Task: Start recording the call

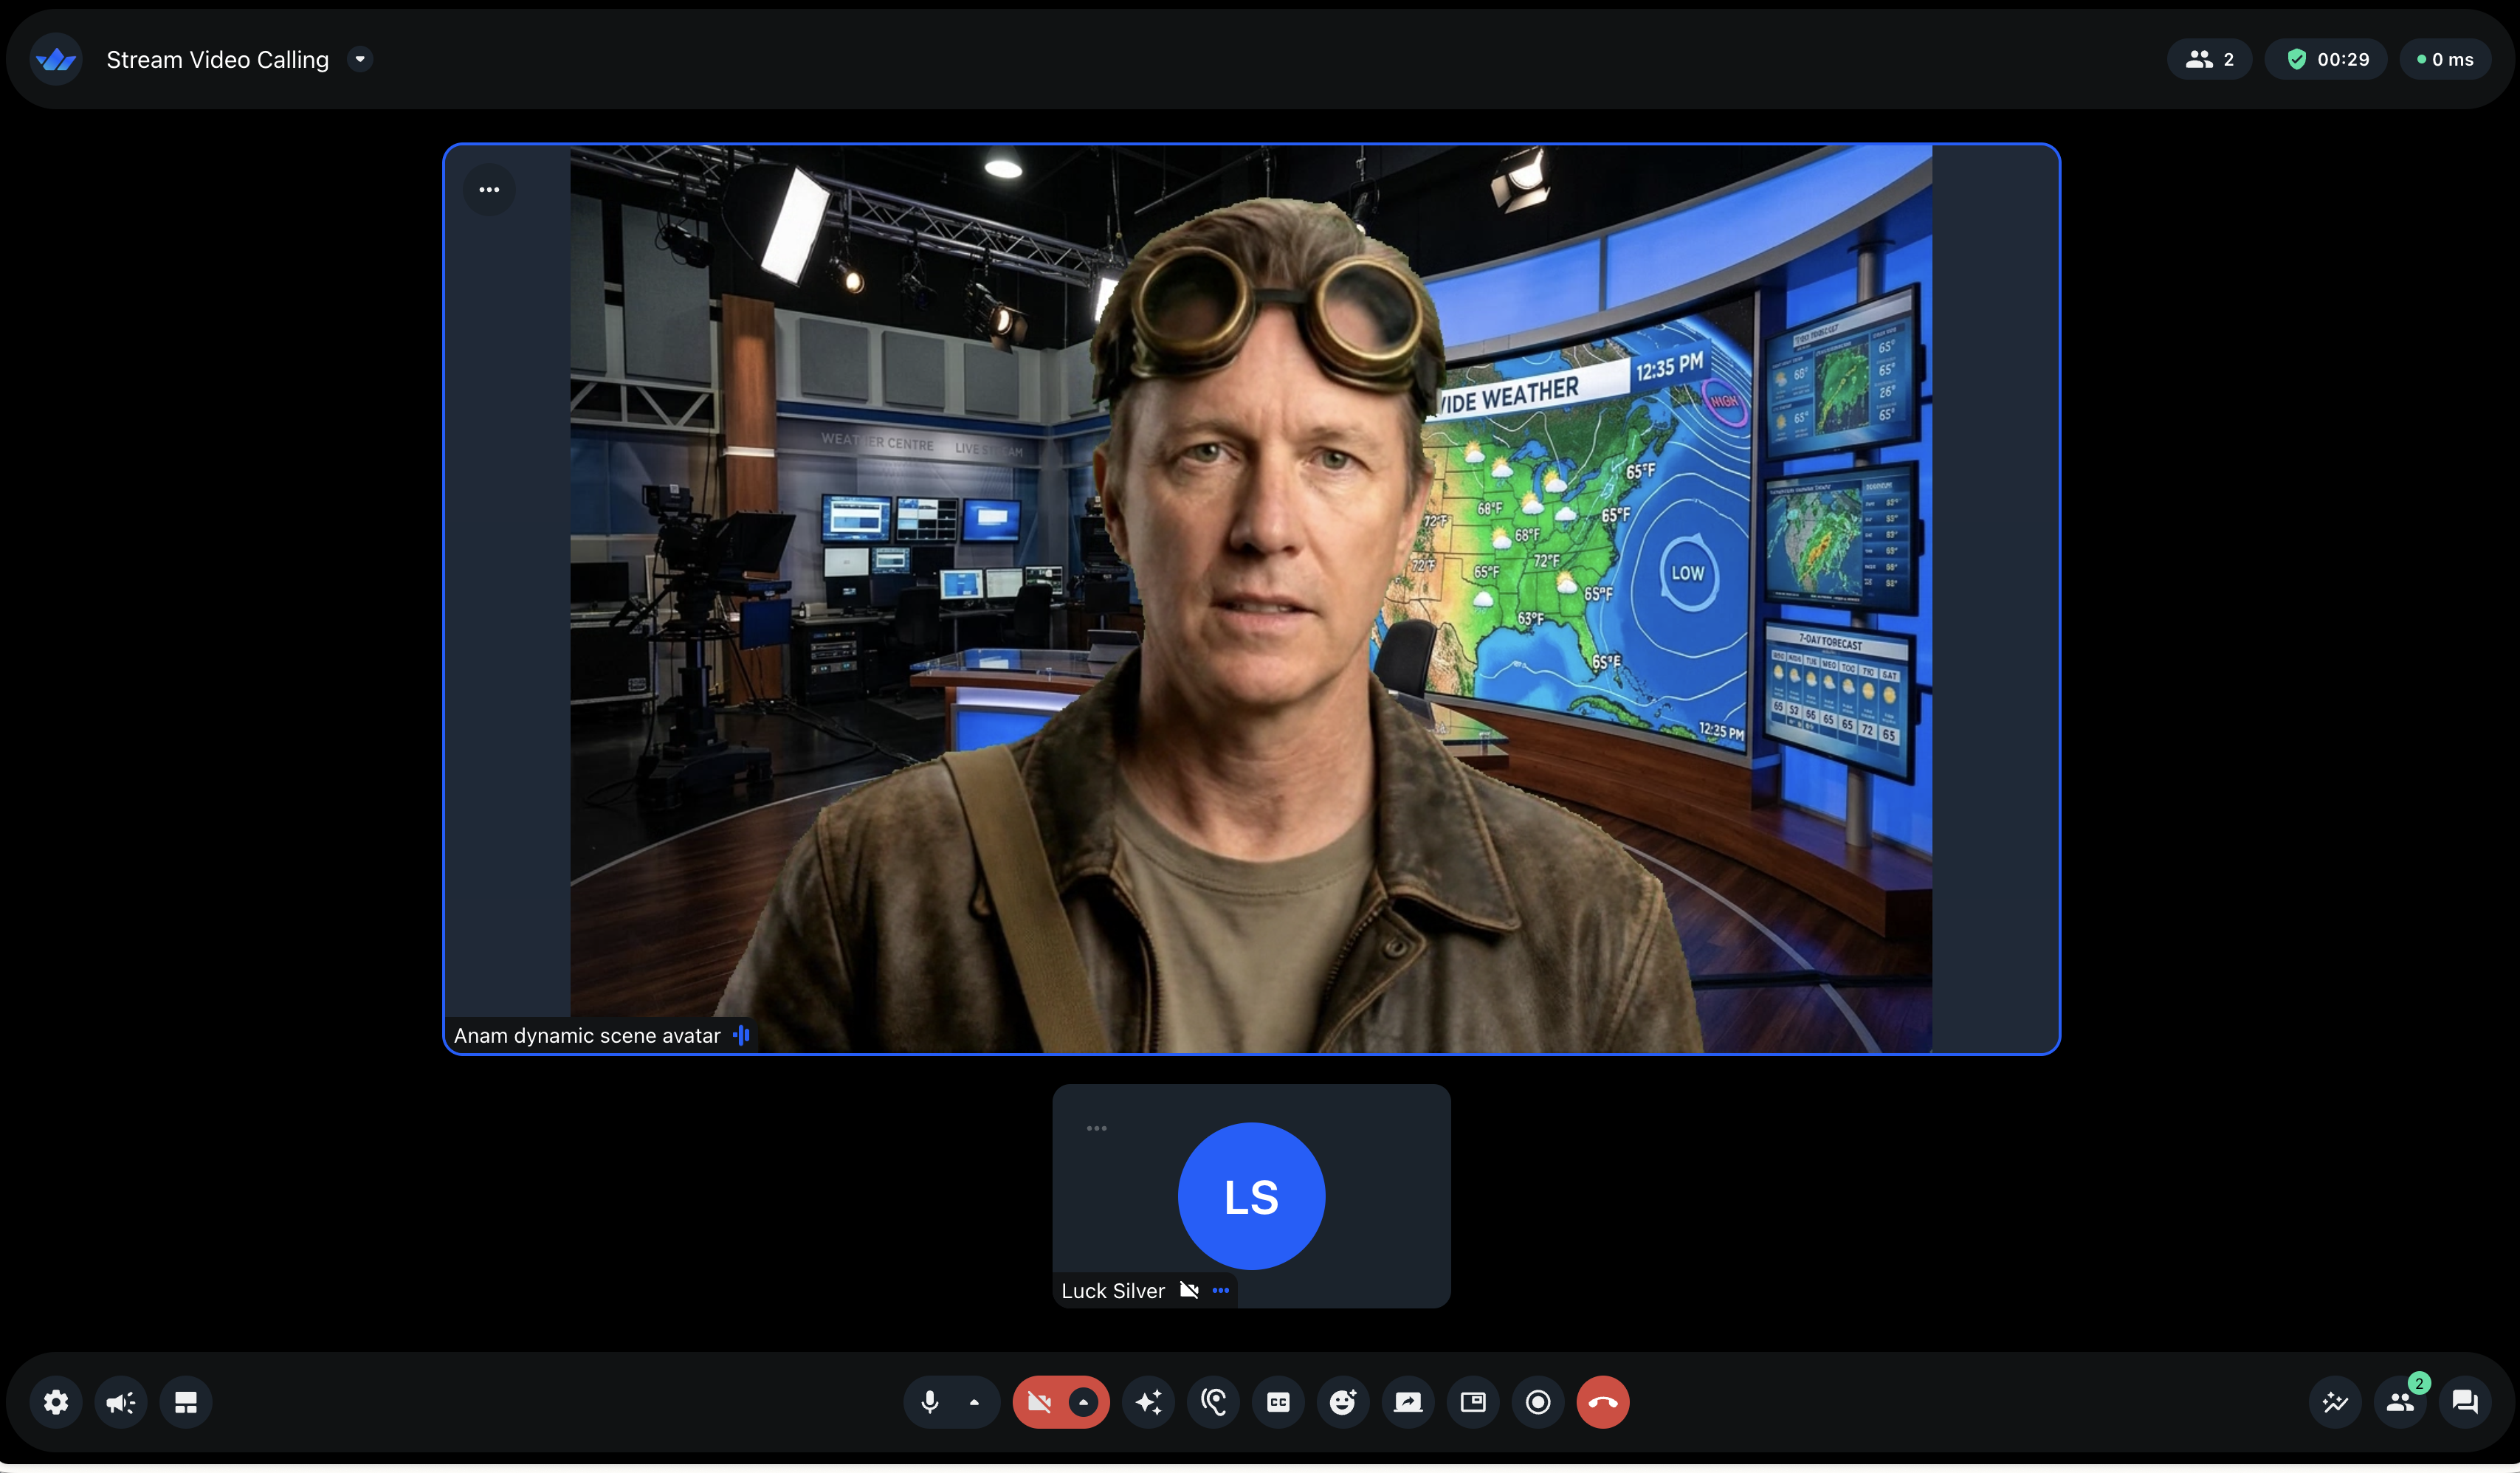Action: (x=1537, y=1402)
